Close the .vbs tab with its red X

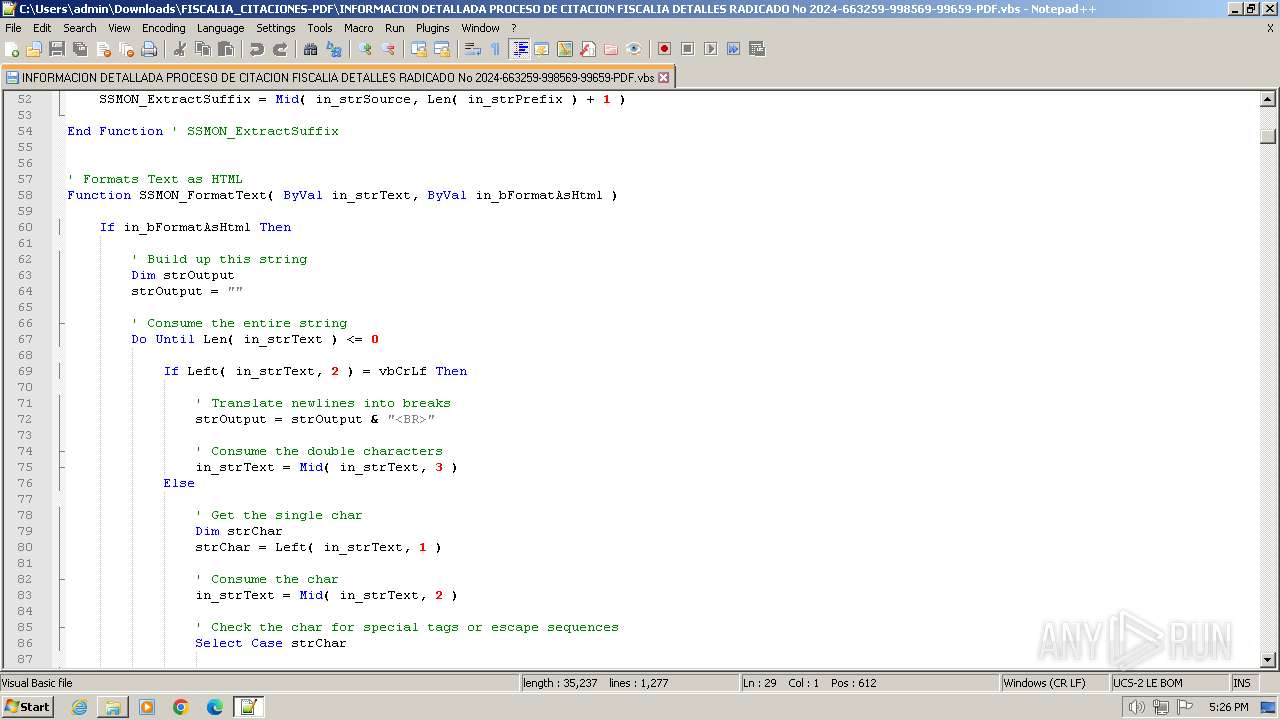tap(663, 77)
